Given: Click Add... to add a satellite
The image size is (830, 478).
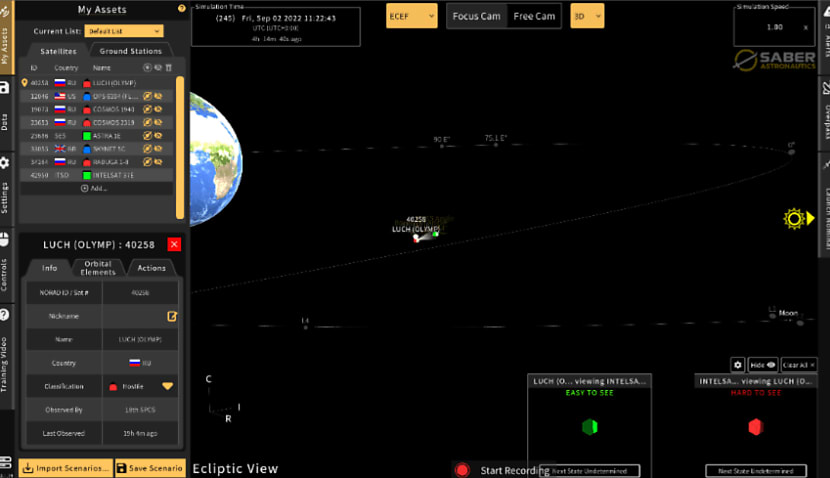Looking at the screenshot, I should click(x=94, y=188).
